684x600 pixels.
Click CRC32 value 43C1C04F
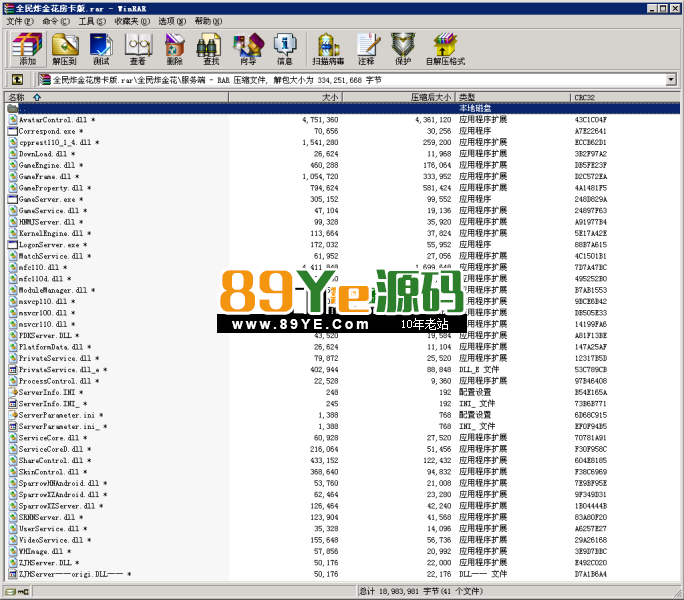(x=591, y=120)
